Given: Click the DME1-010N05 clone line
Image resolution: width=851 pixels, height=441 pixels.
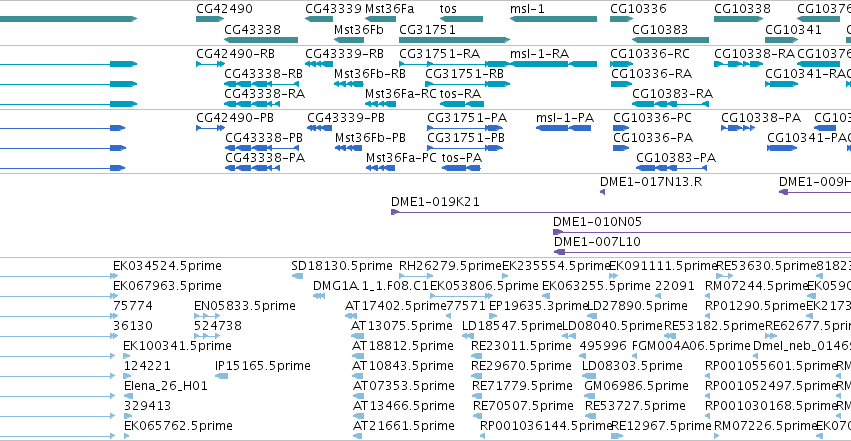Looking at the screenshot, I should click(x=702, y=232).
